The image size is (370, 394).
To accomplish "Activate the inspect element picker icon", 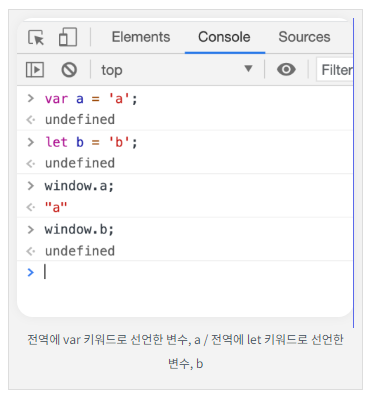I will [x=36, y=37].
